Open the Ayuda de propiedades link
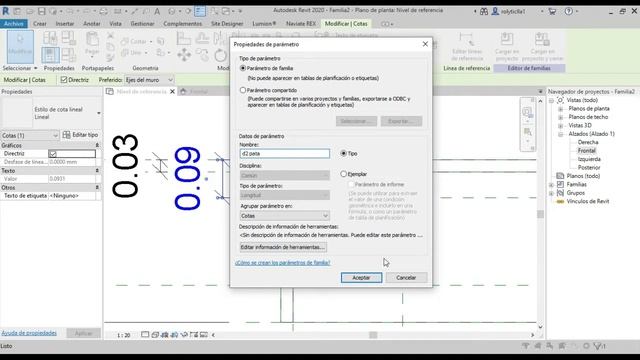This screenshot has height=360, width=640. tap(29, 333)
